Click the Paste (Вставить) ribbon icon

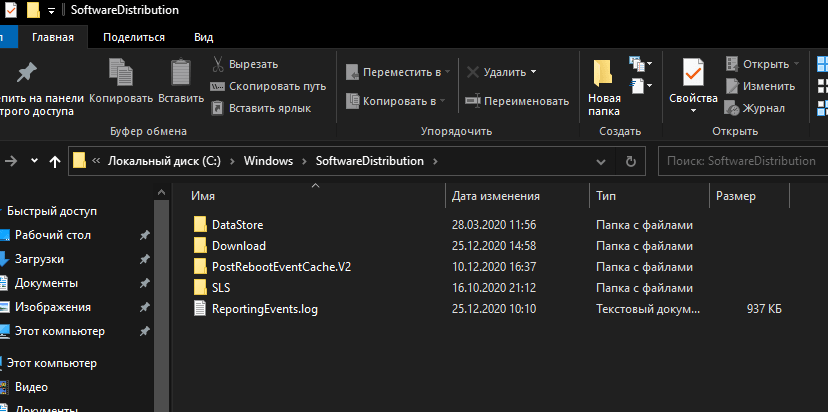pos(181,75)
